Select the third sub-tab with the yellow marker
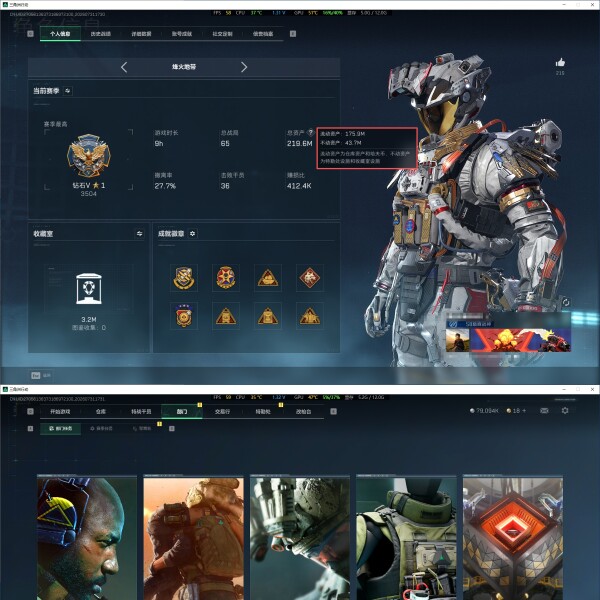Image resolution: width=600 pixels, height=600 pixels. tap(142, 429)
